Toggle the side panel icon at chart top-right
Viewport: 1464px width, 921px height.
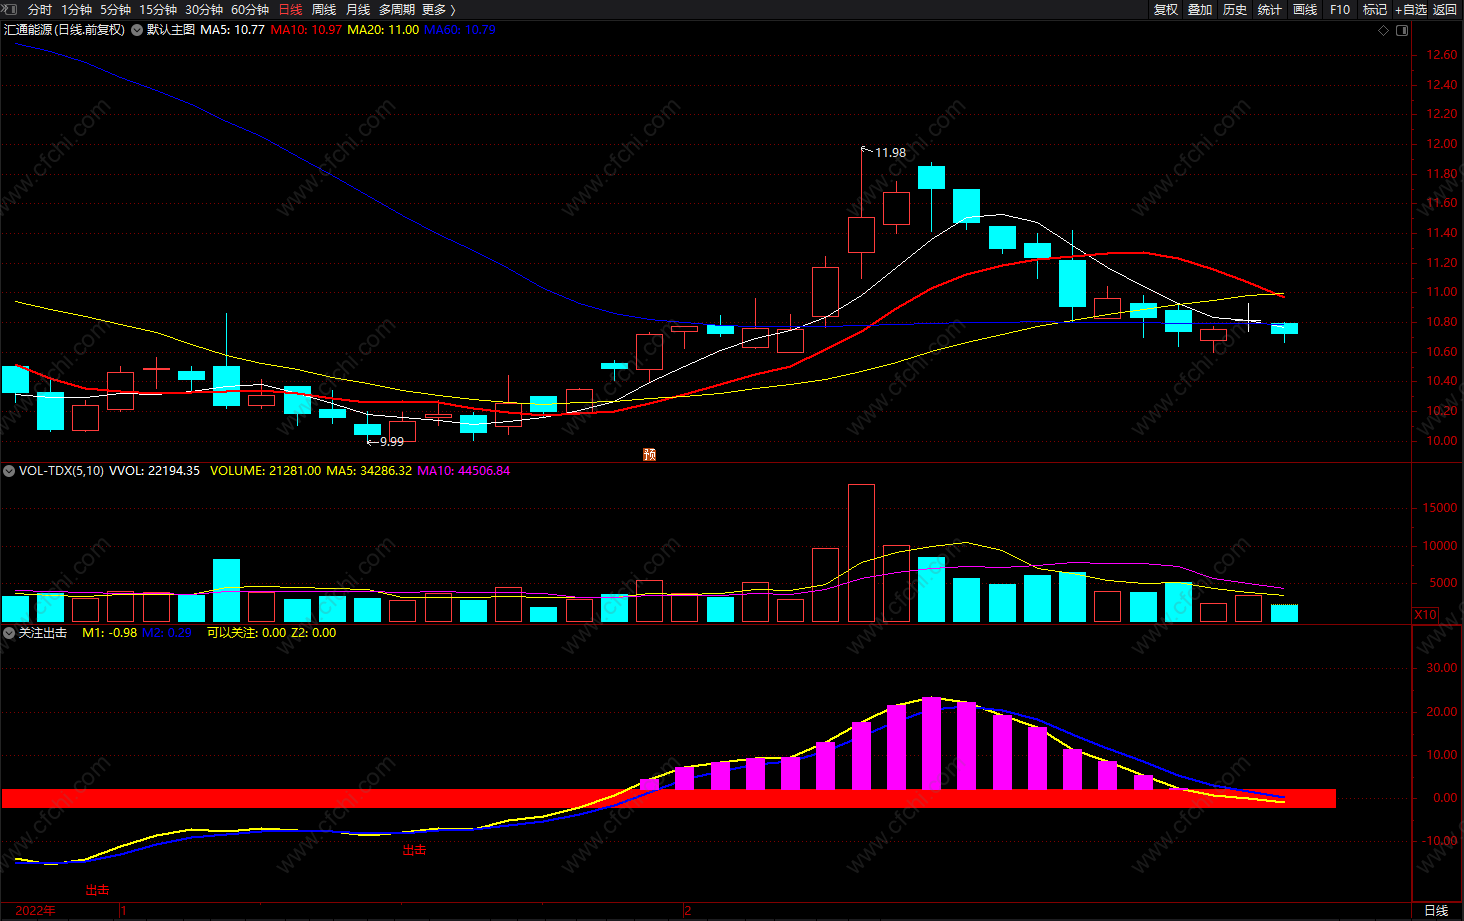pos(1402,30)
